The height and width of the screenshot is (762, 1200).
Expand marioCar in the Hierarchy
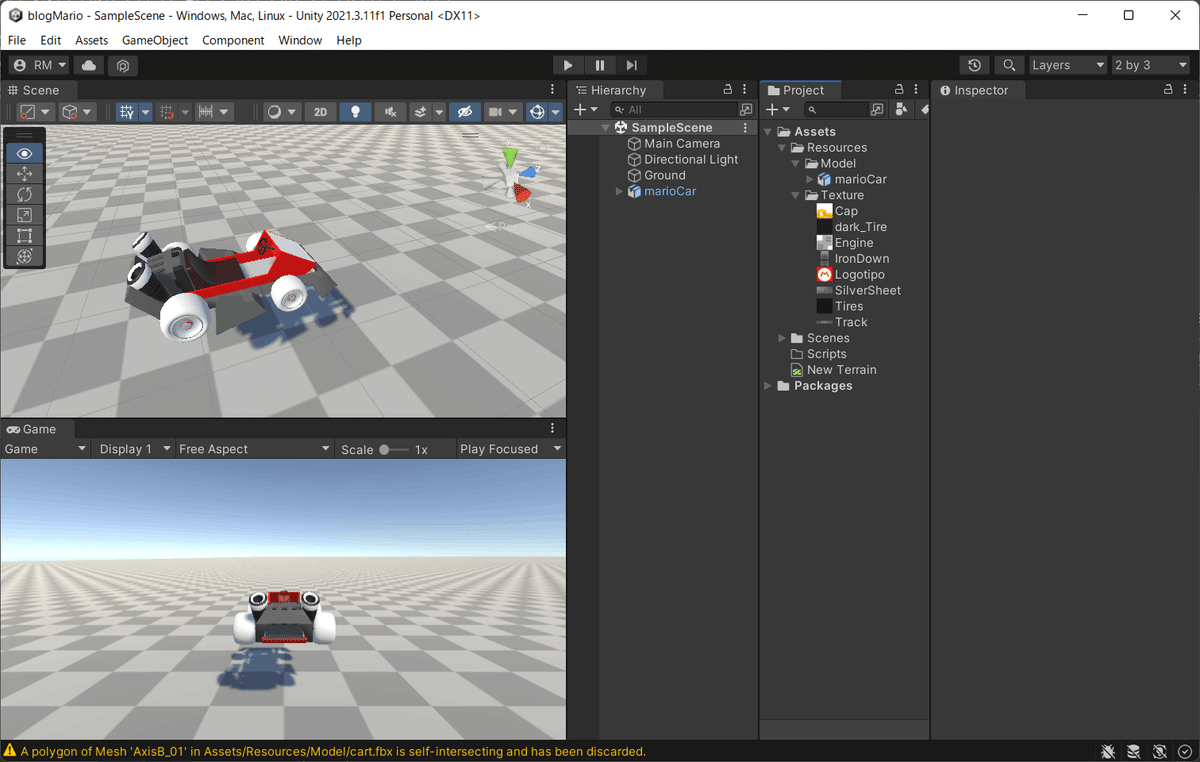click(620, 191)
